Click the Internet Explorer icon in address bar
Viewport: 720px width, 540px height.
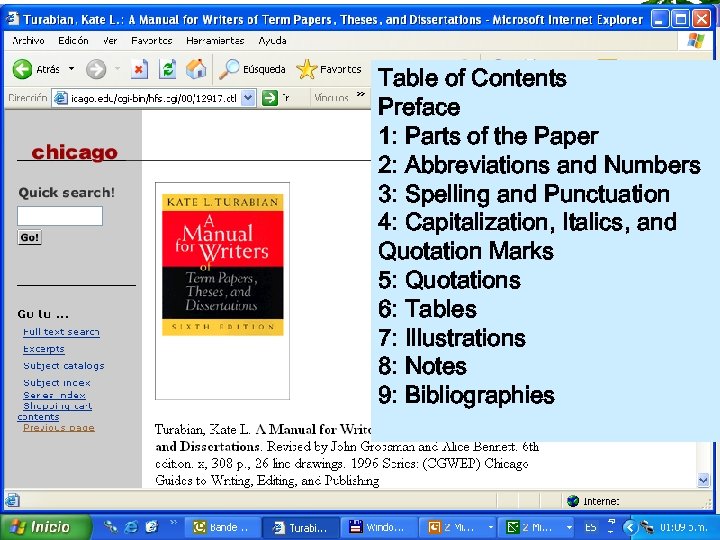point(60,98)
